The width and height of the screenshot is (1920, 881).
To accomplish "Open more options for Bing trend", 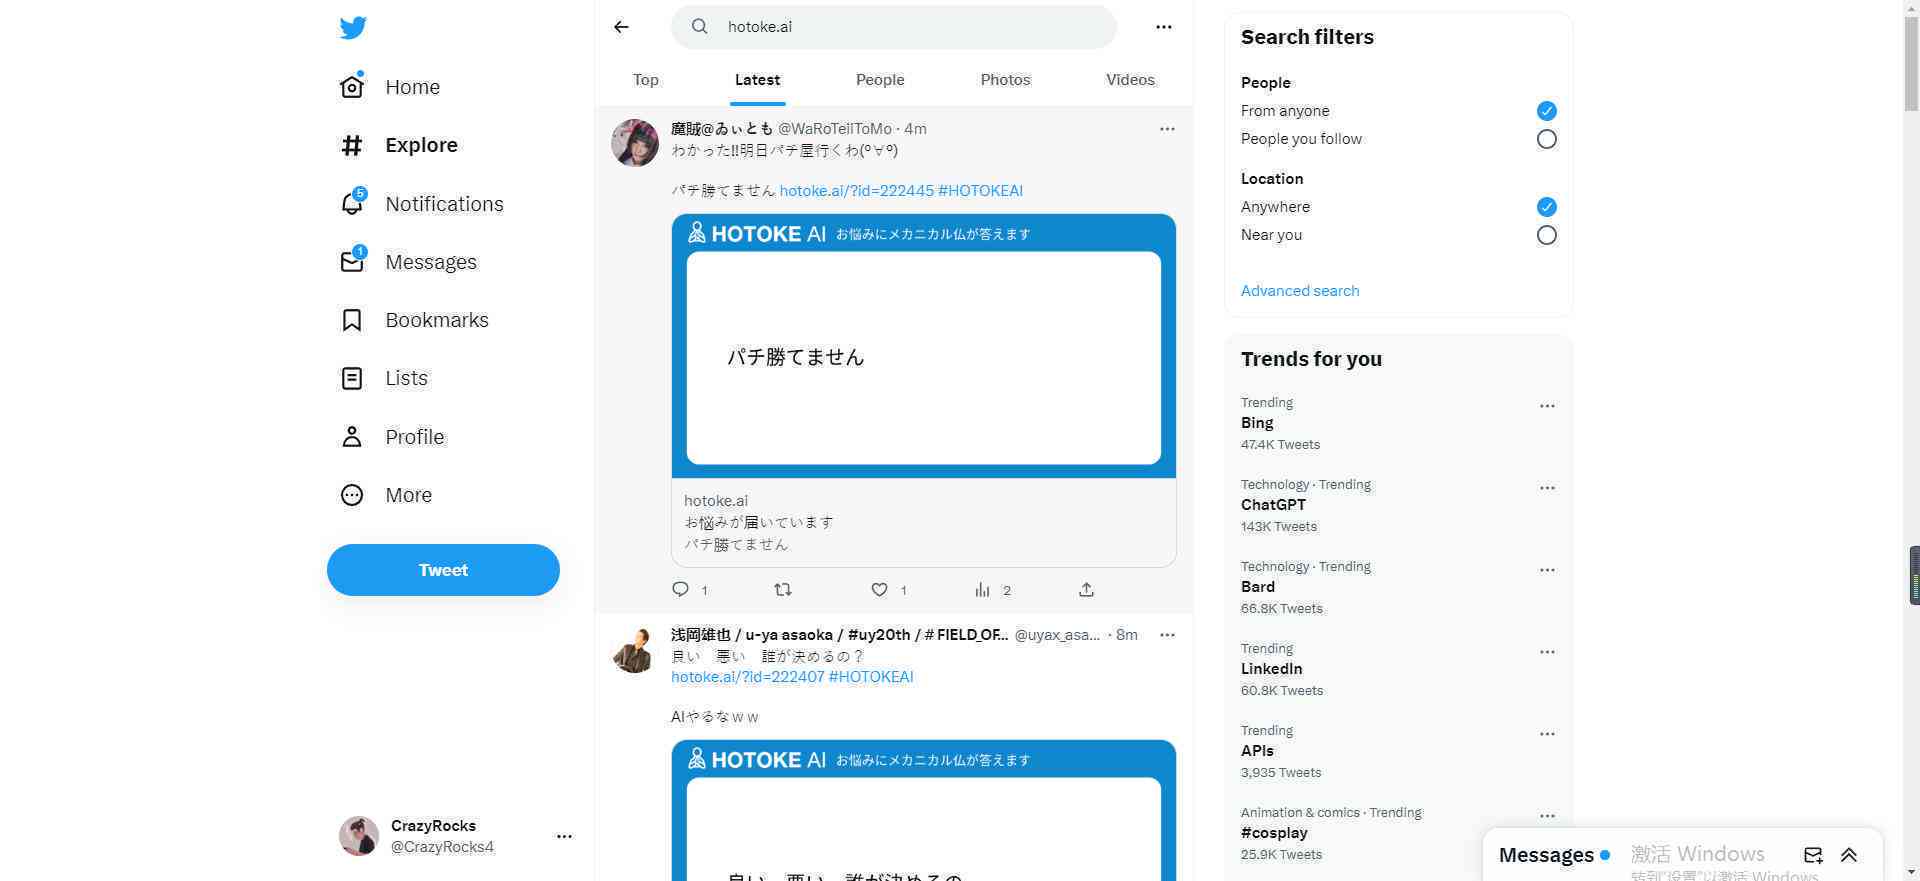I will point(1547,406).
